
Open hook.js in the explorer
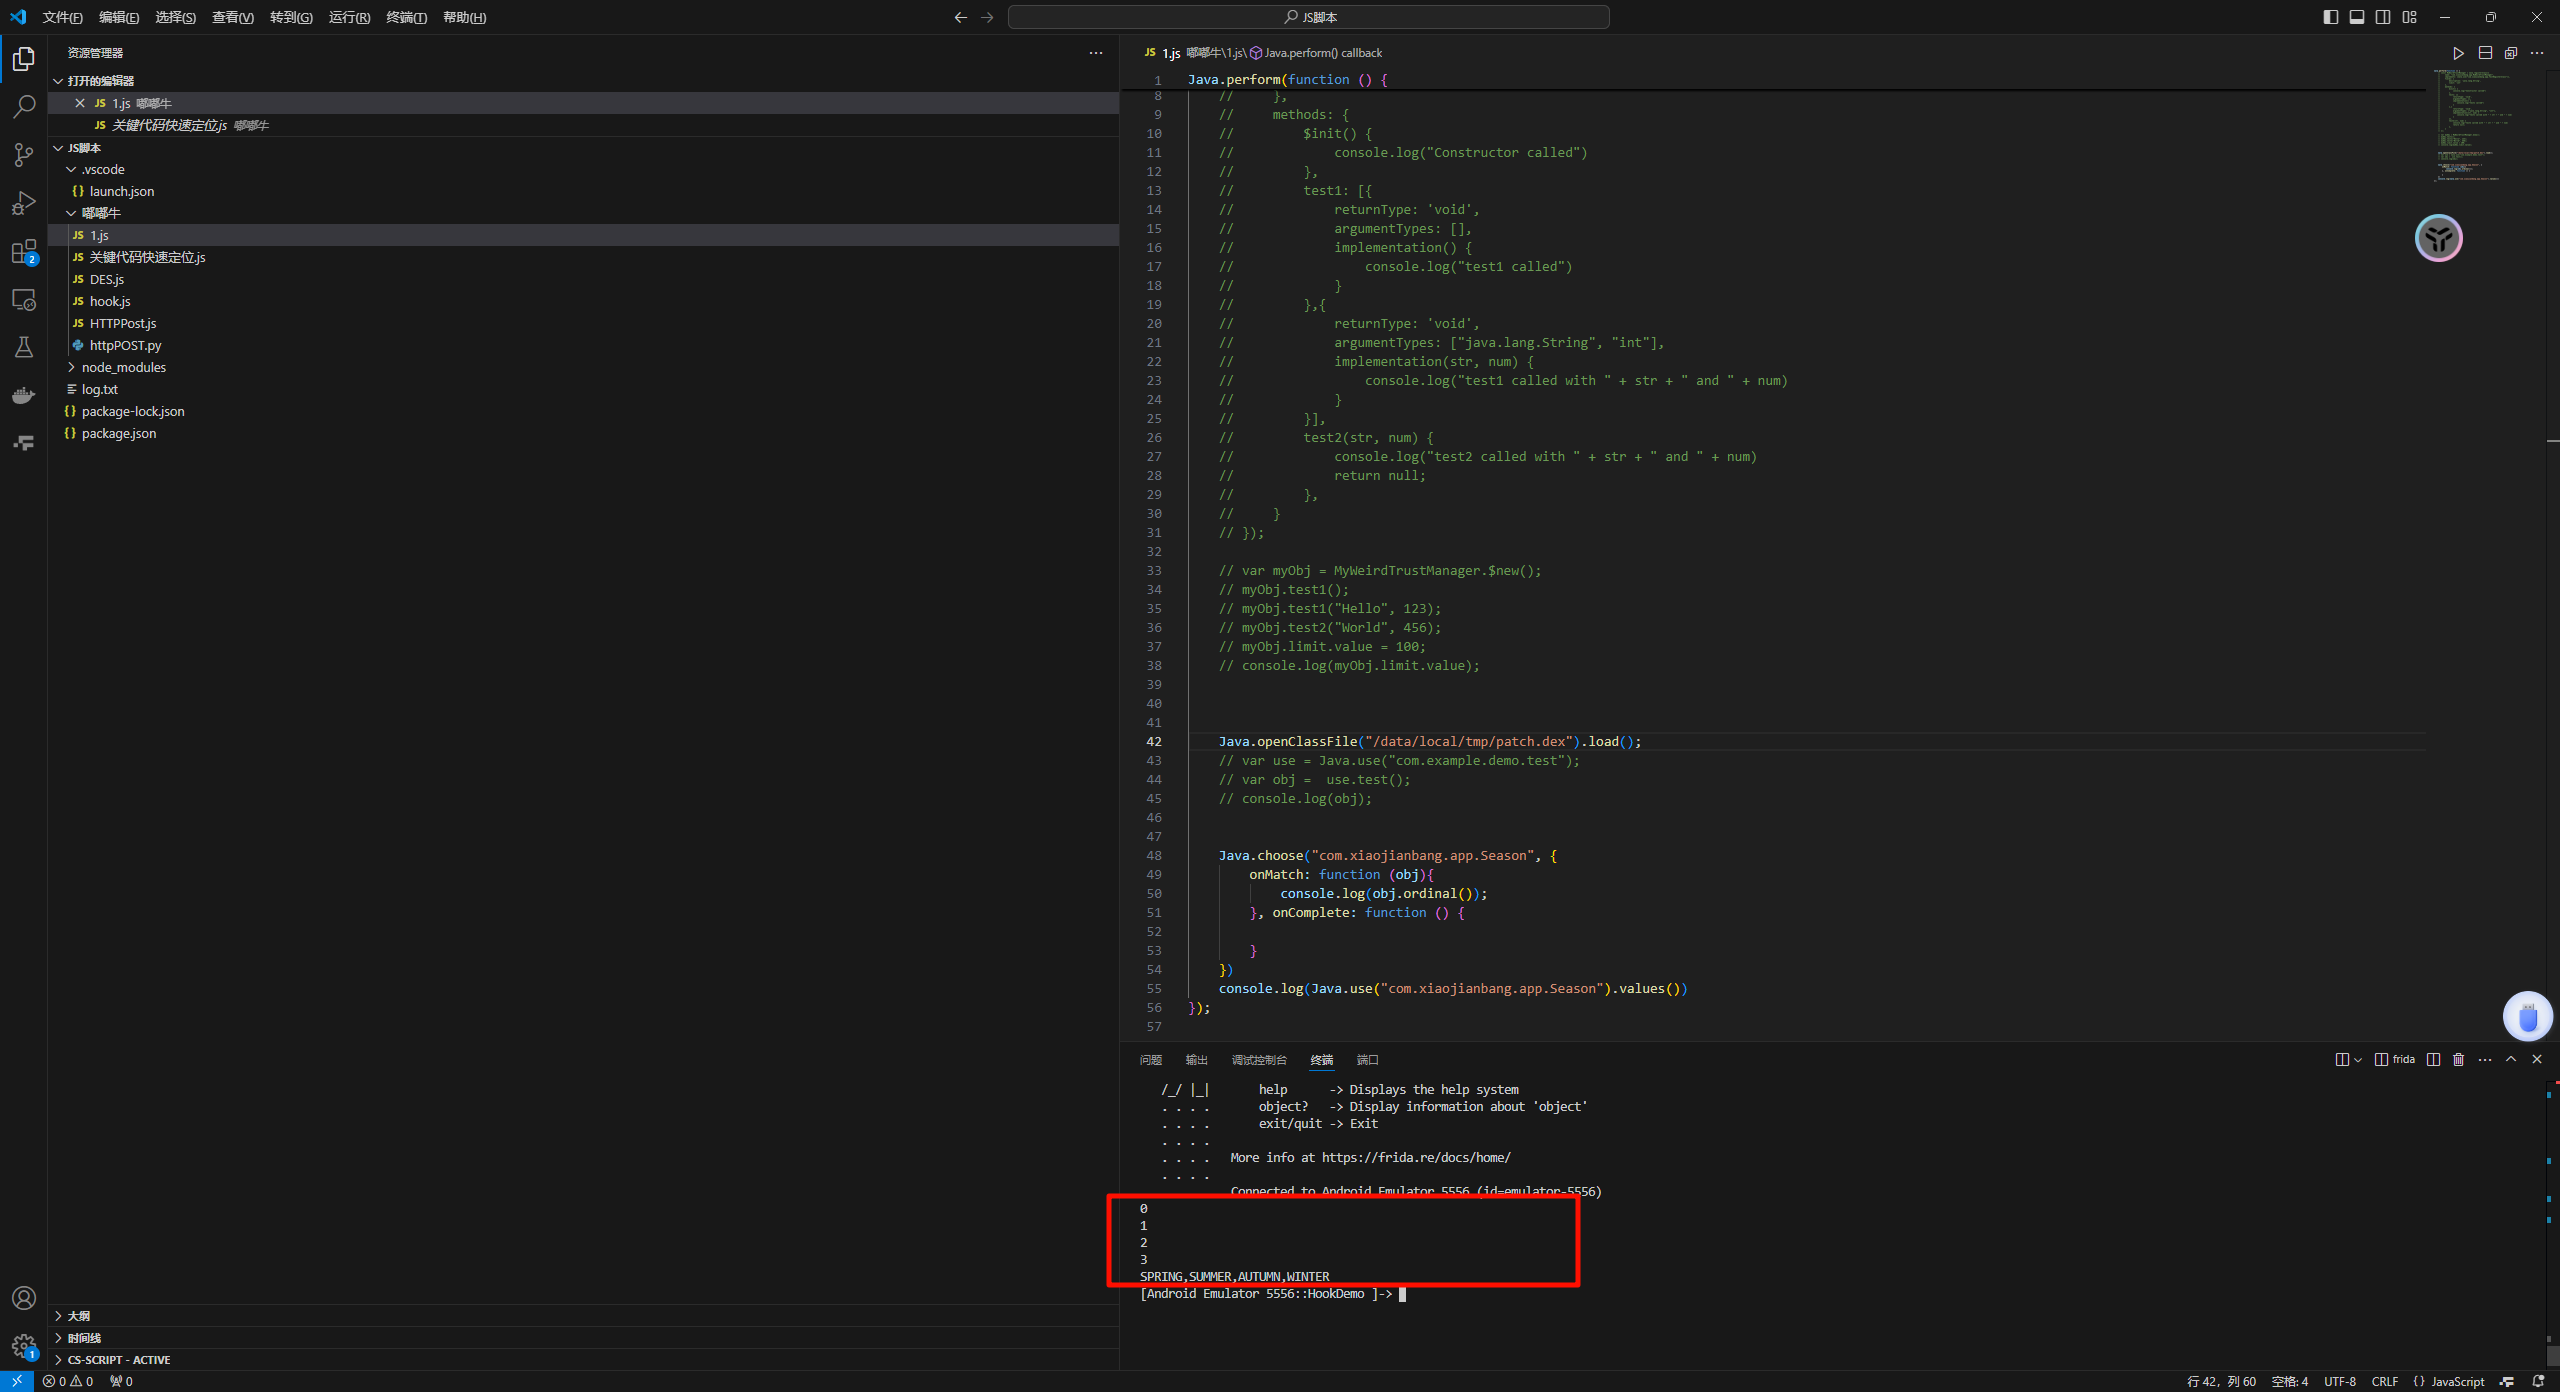(x=110, y=301)
